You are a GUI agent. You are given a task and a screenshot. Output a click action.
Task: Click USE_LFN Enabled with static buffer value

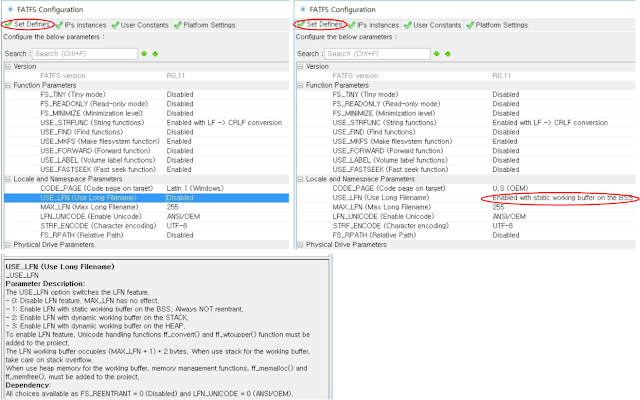(562, 198)
